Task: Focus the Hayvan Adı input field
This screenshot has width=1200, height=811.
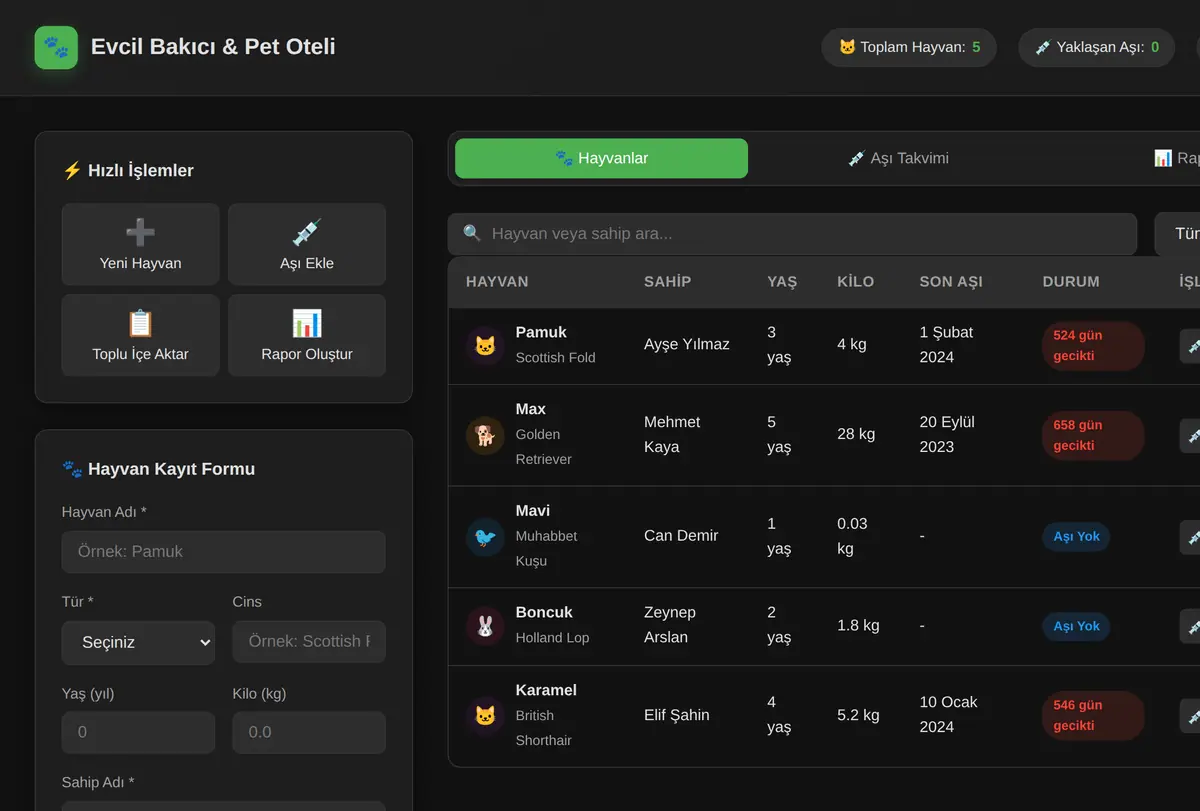Action: [223, 552]
